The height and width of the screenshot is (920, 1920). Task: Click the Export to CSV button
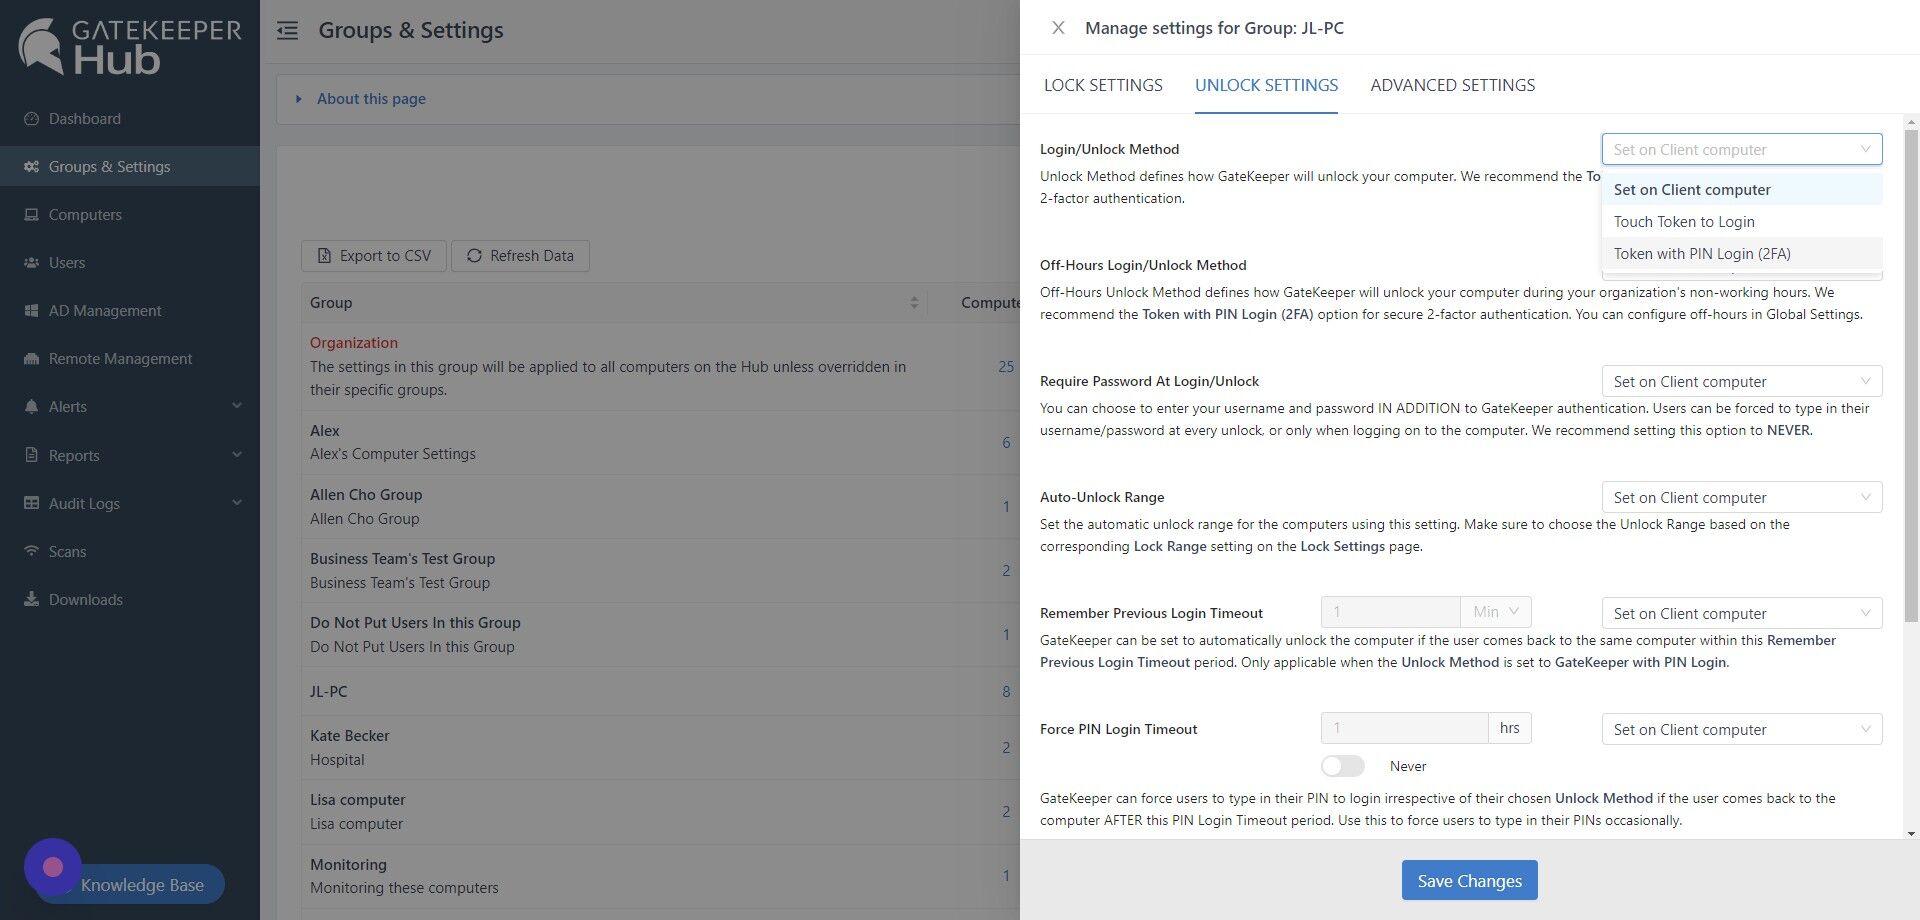pos(374,256)
